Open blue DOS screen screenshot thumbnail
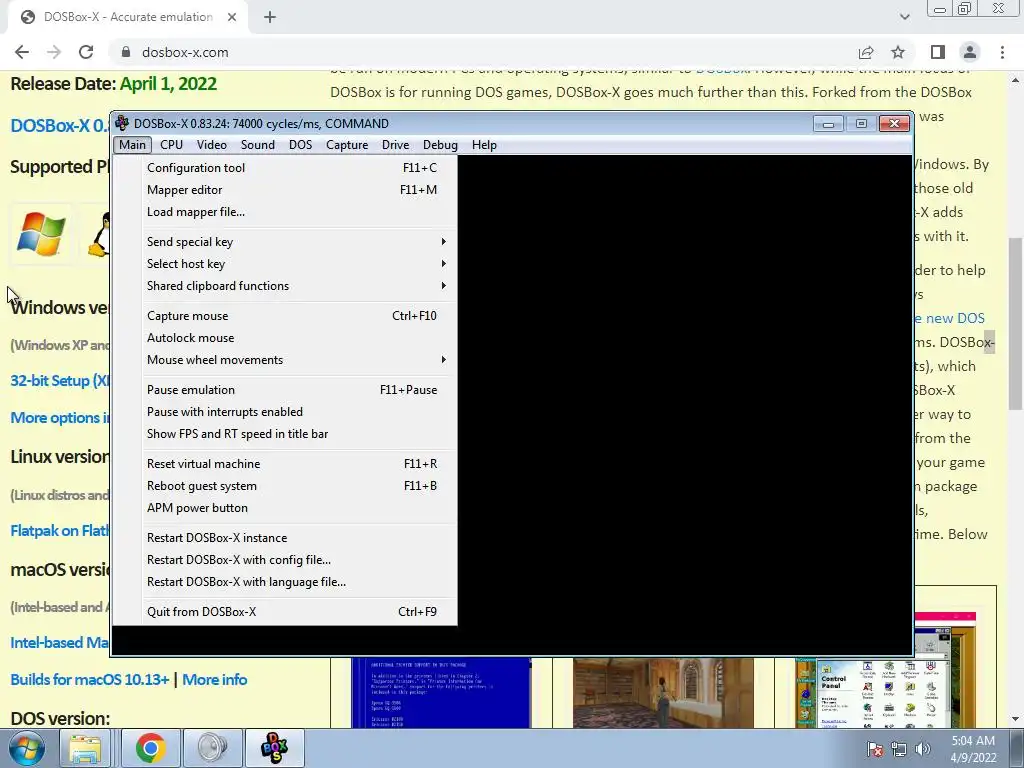 pos(441,692)
